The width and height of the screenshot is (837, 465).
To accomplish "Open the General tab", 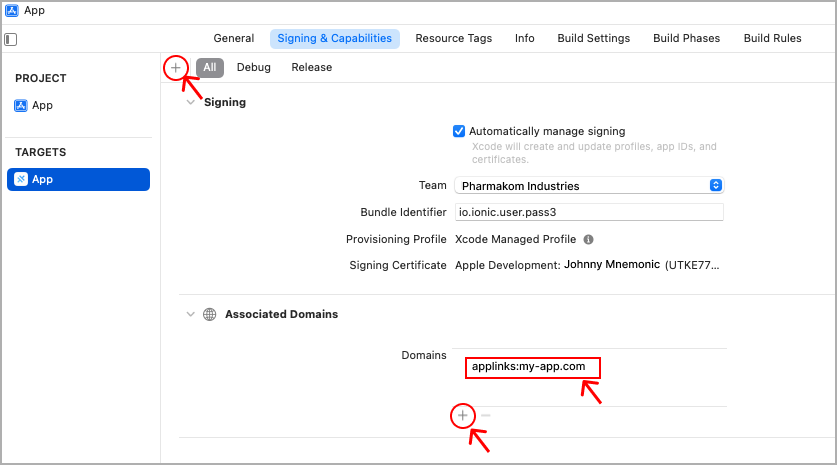I will 234,39.
